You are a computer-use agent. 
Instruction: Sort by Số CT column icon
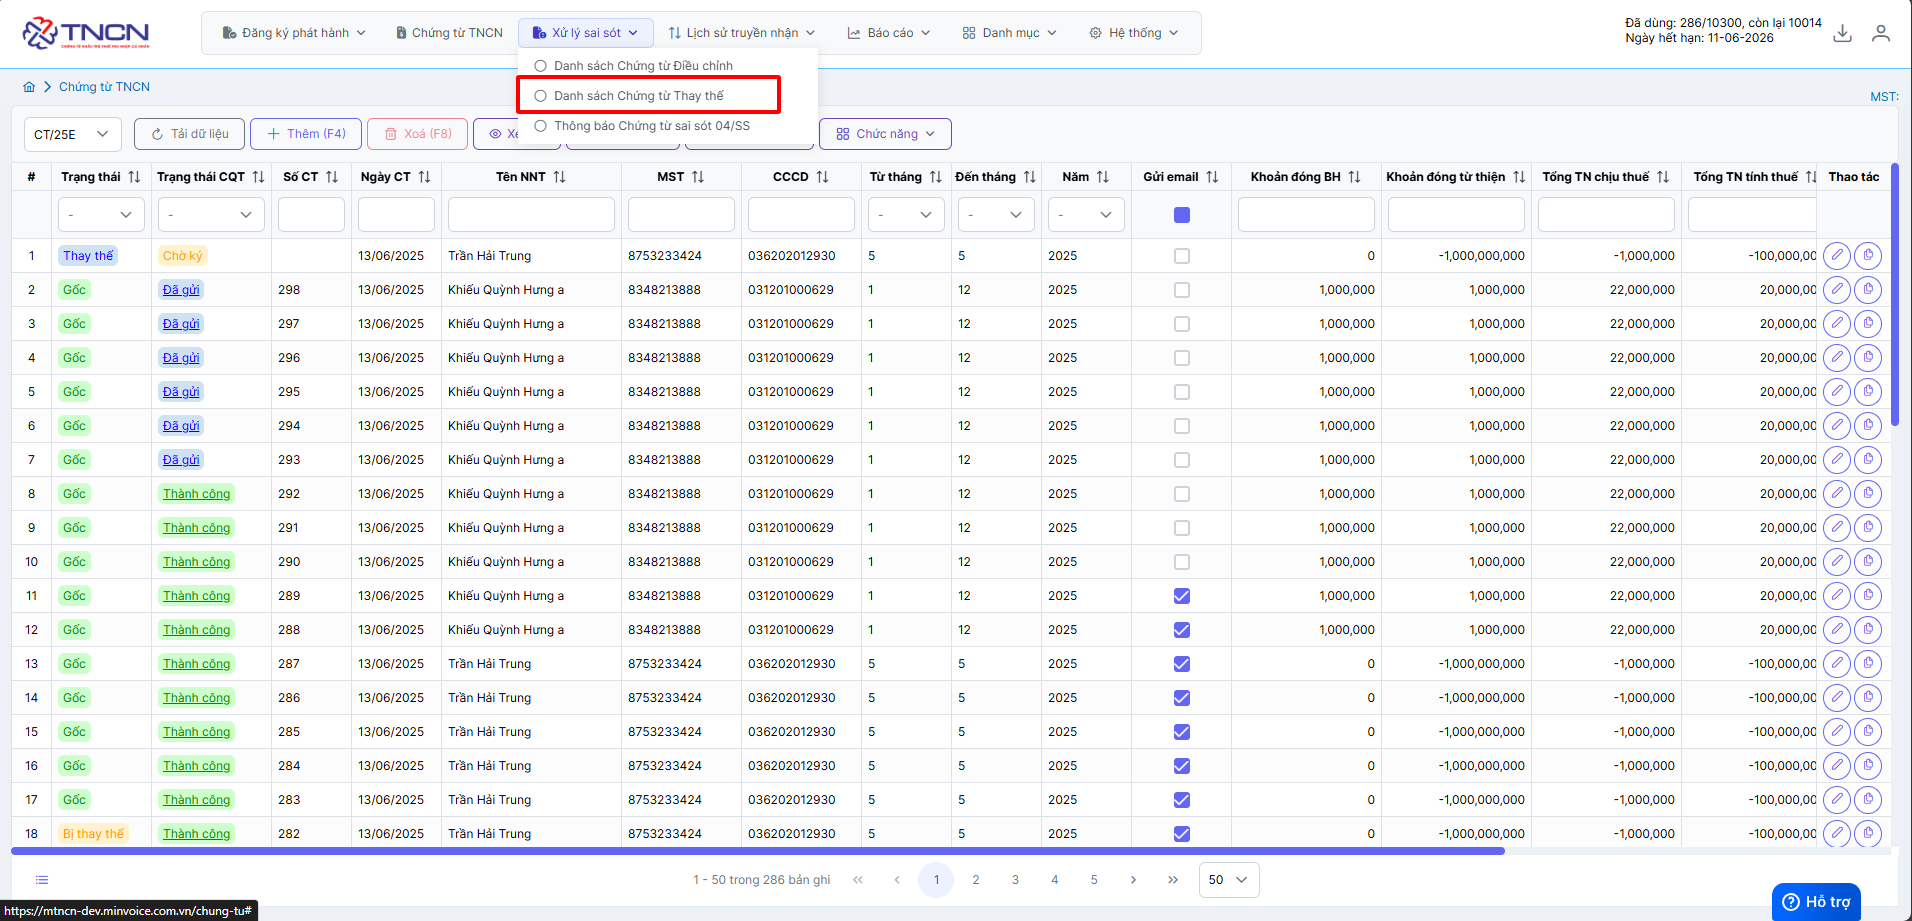pos(332,177)
